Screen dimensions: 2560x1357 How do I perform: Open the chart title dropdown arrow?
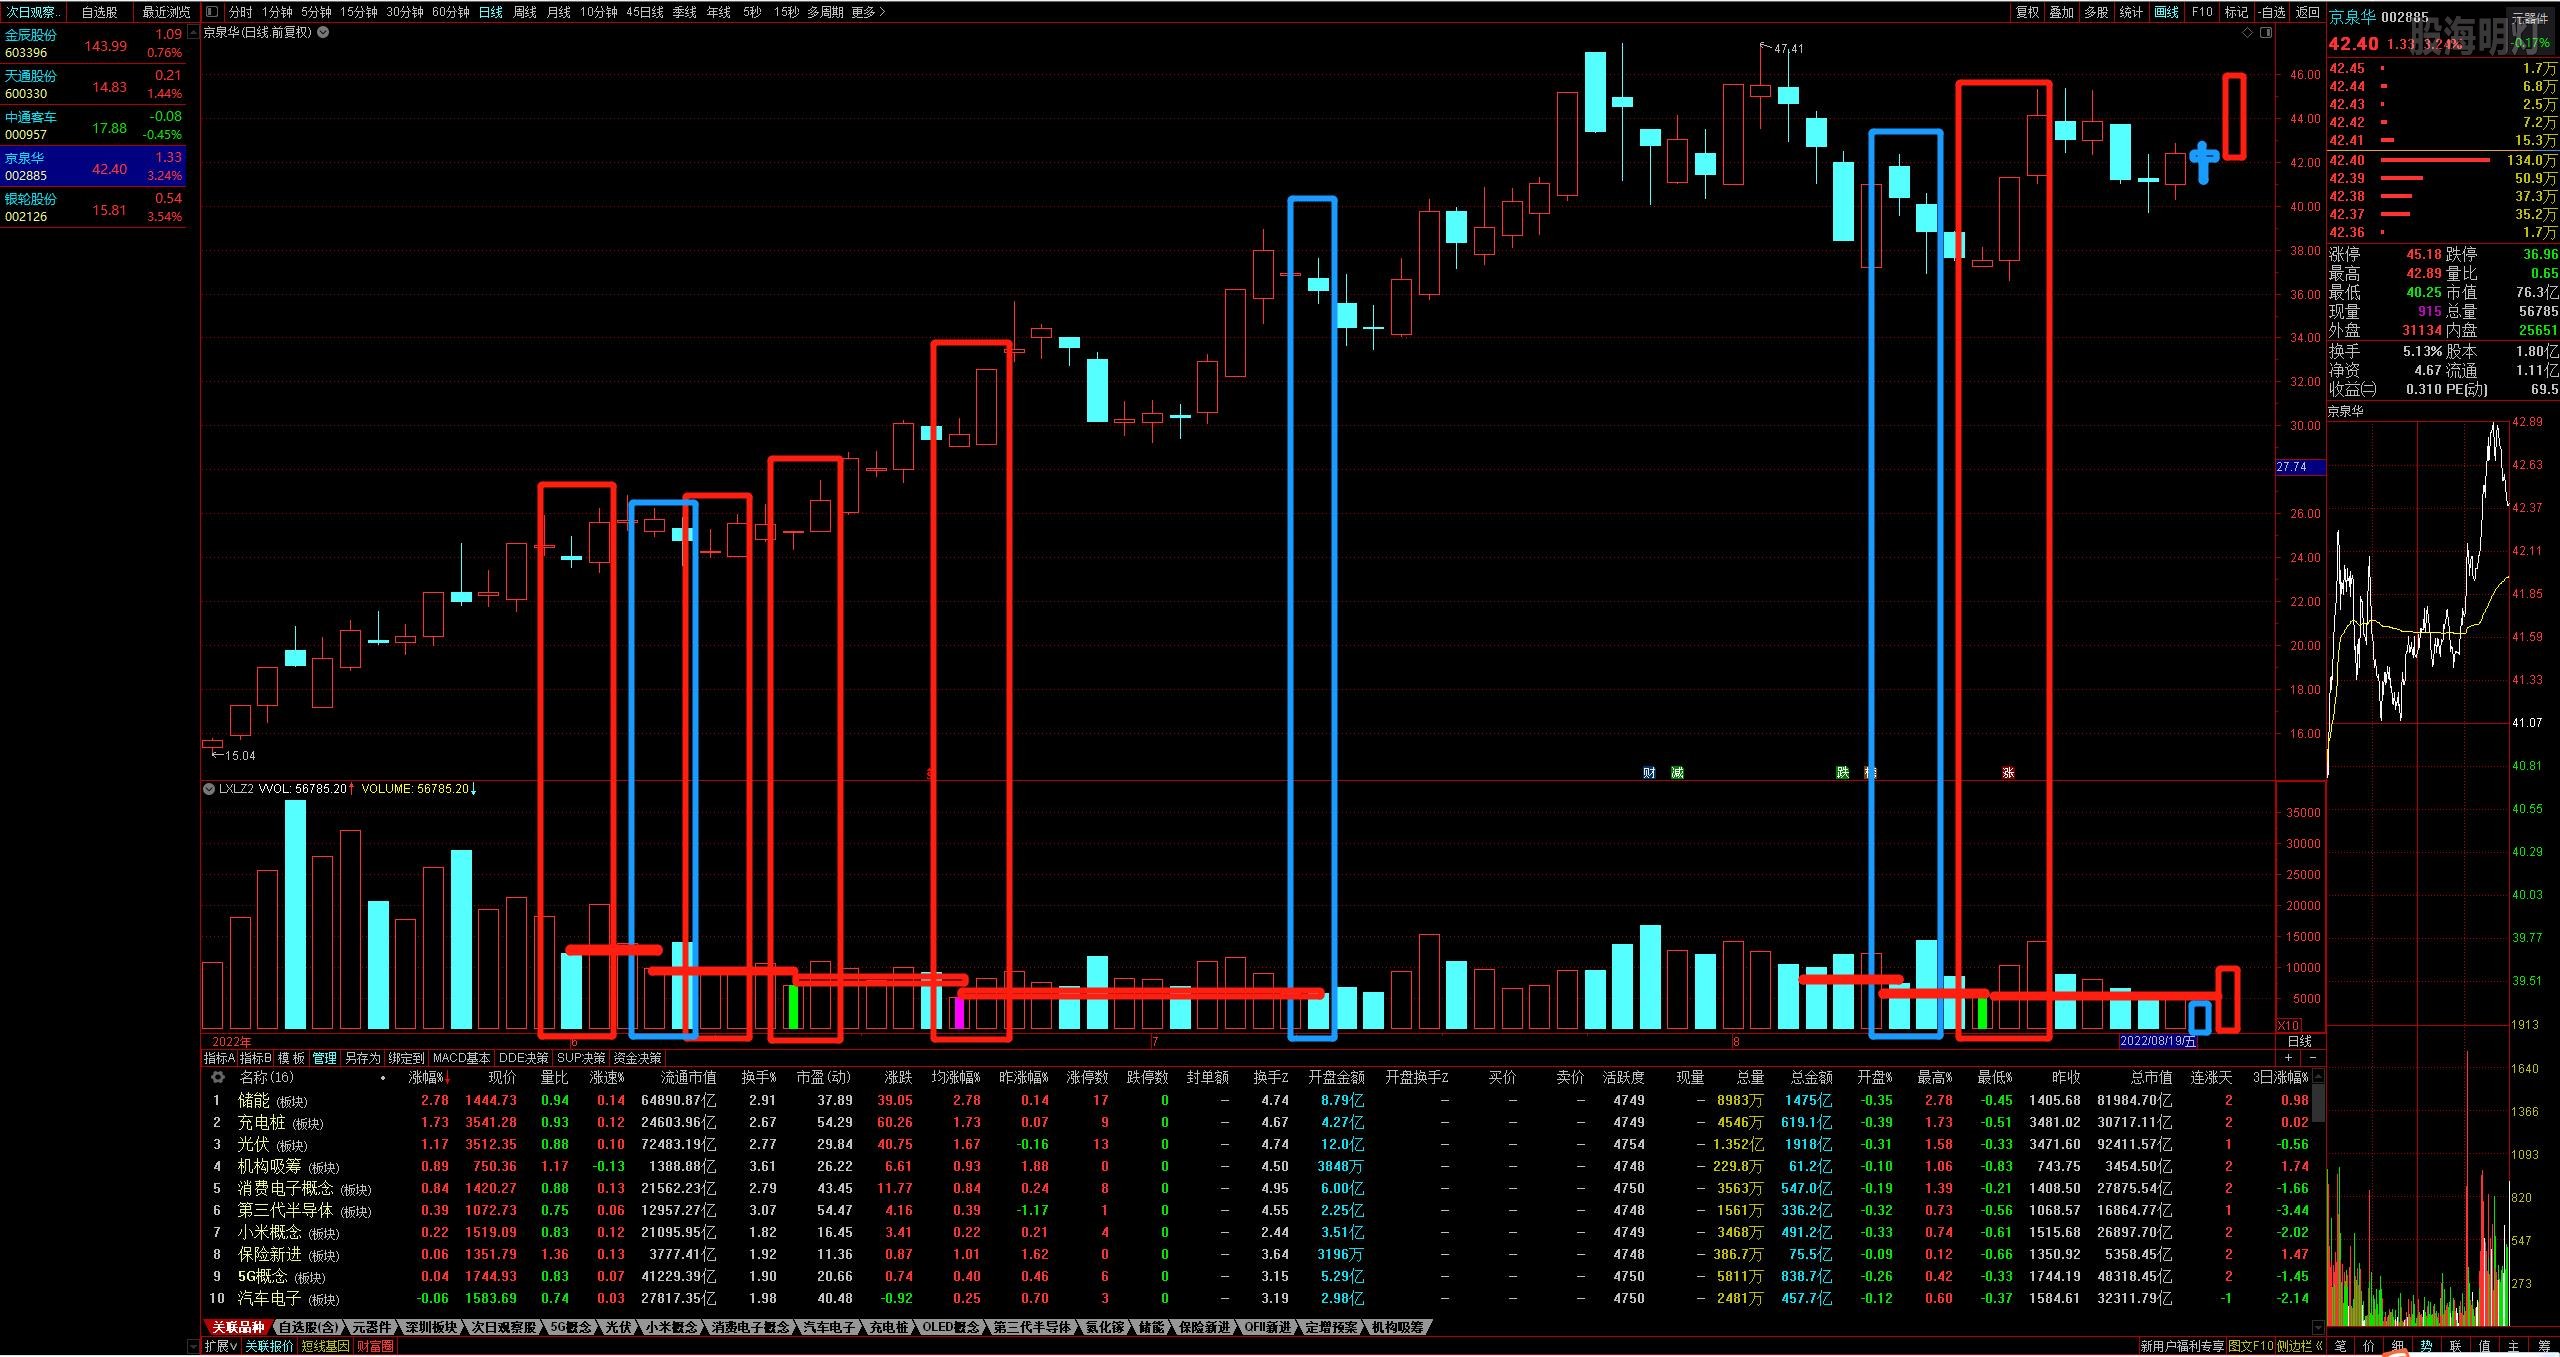(323, 32)
